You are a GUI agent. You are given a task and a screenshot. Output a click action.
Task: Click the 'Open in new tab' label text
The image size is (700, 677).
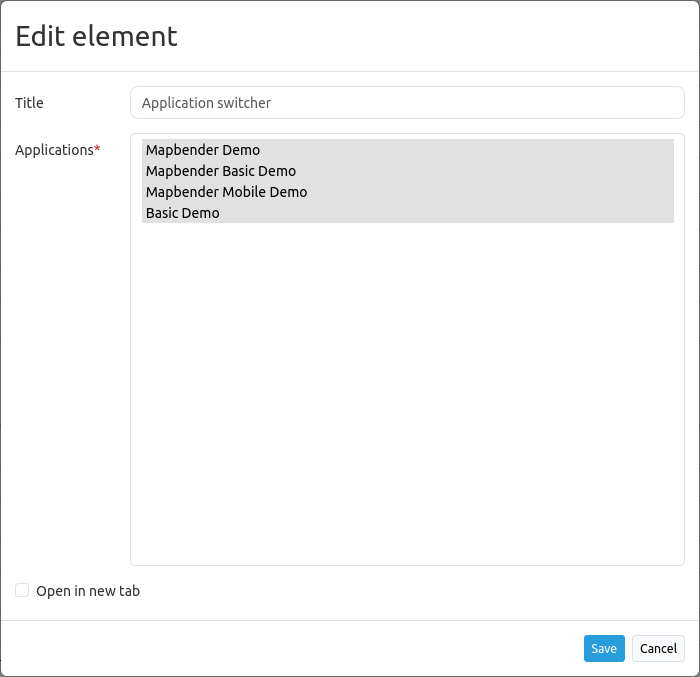[88, 591]
